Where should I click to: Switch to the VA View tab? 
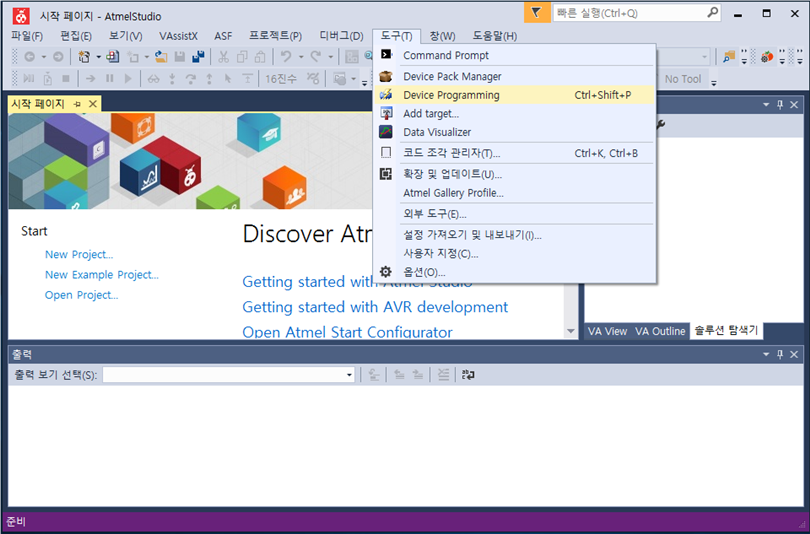[608, 331]
